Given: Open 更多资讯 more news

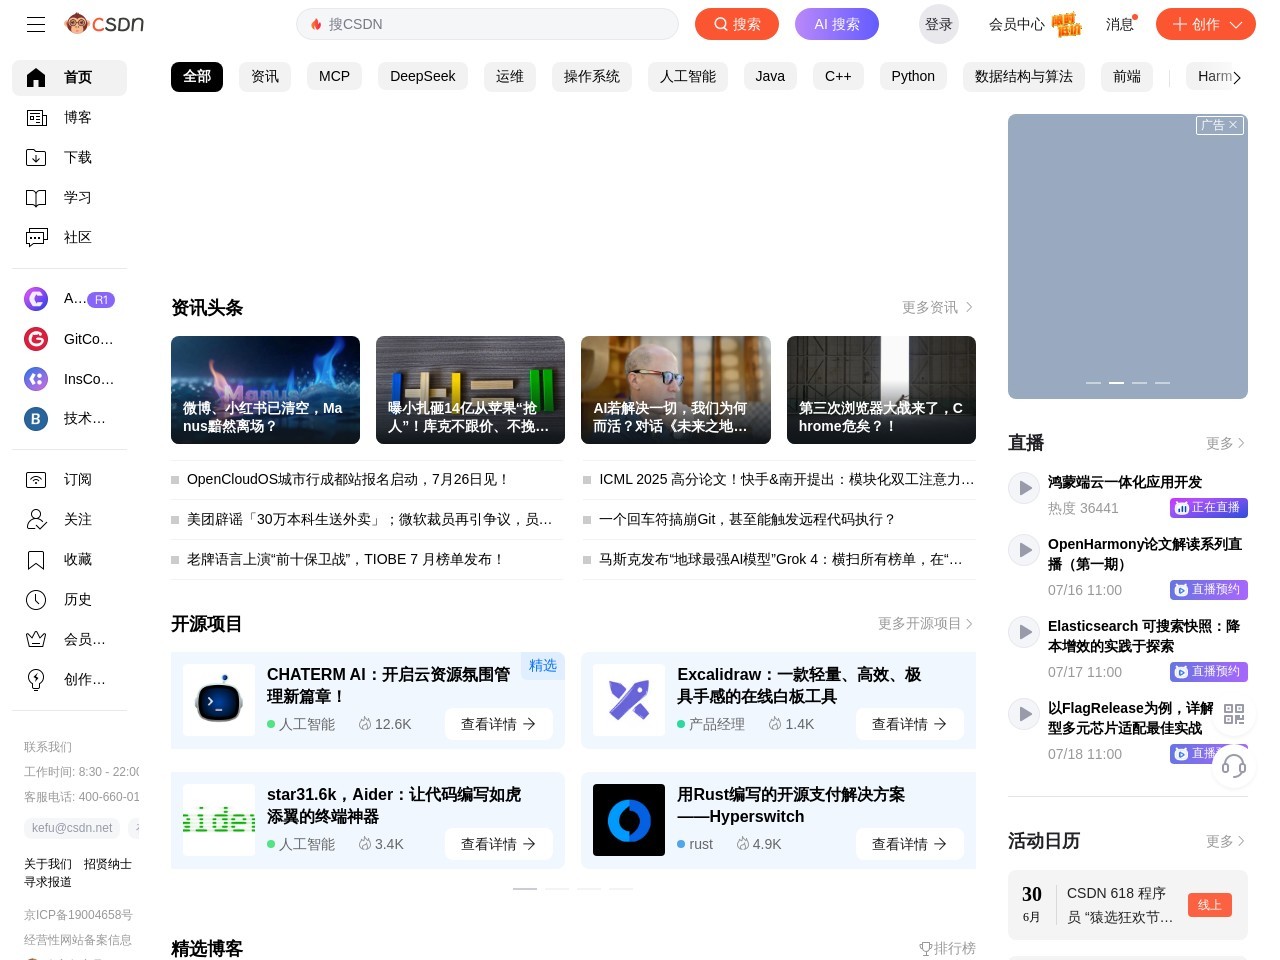Looking at the screenshot, I should tap(937, 307).
